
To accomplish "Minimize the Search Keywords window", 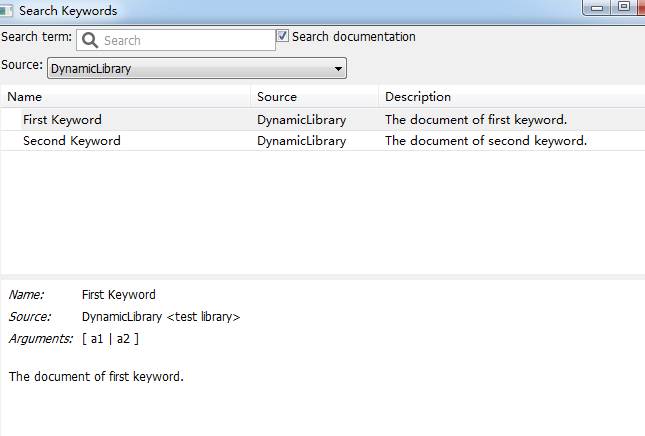I will tap(597, 7).
